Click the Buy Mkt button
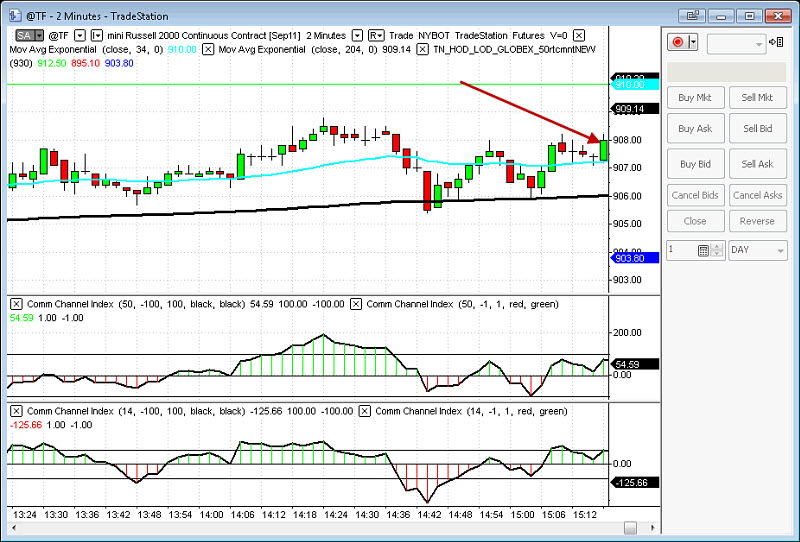800x542 pixels. 695,97
